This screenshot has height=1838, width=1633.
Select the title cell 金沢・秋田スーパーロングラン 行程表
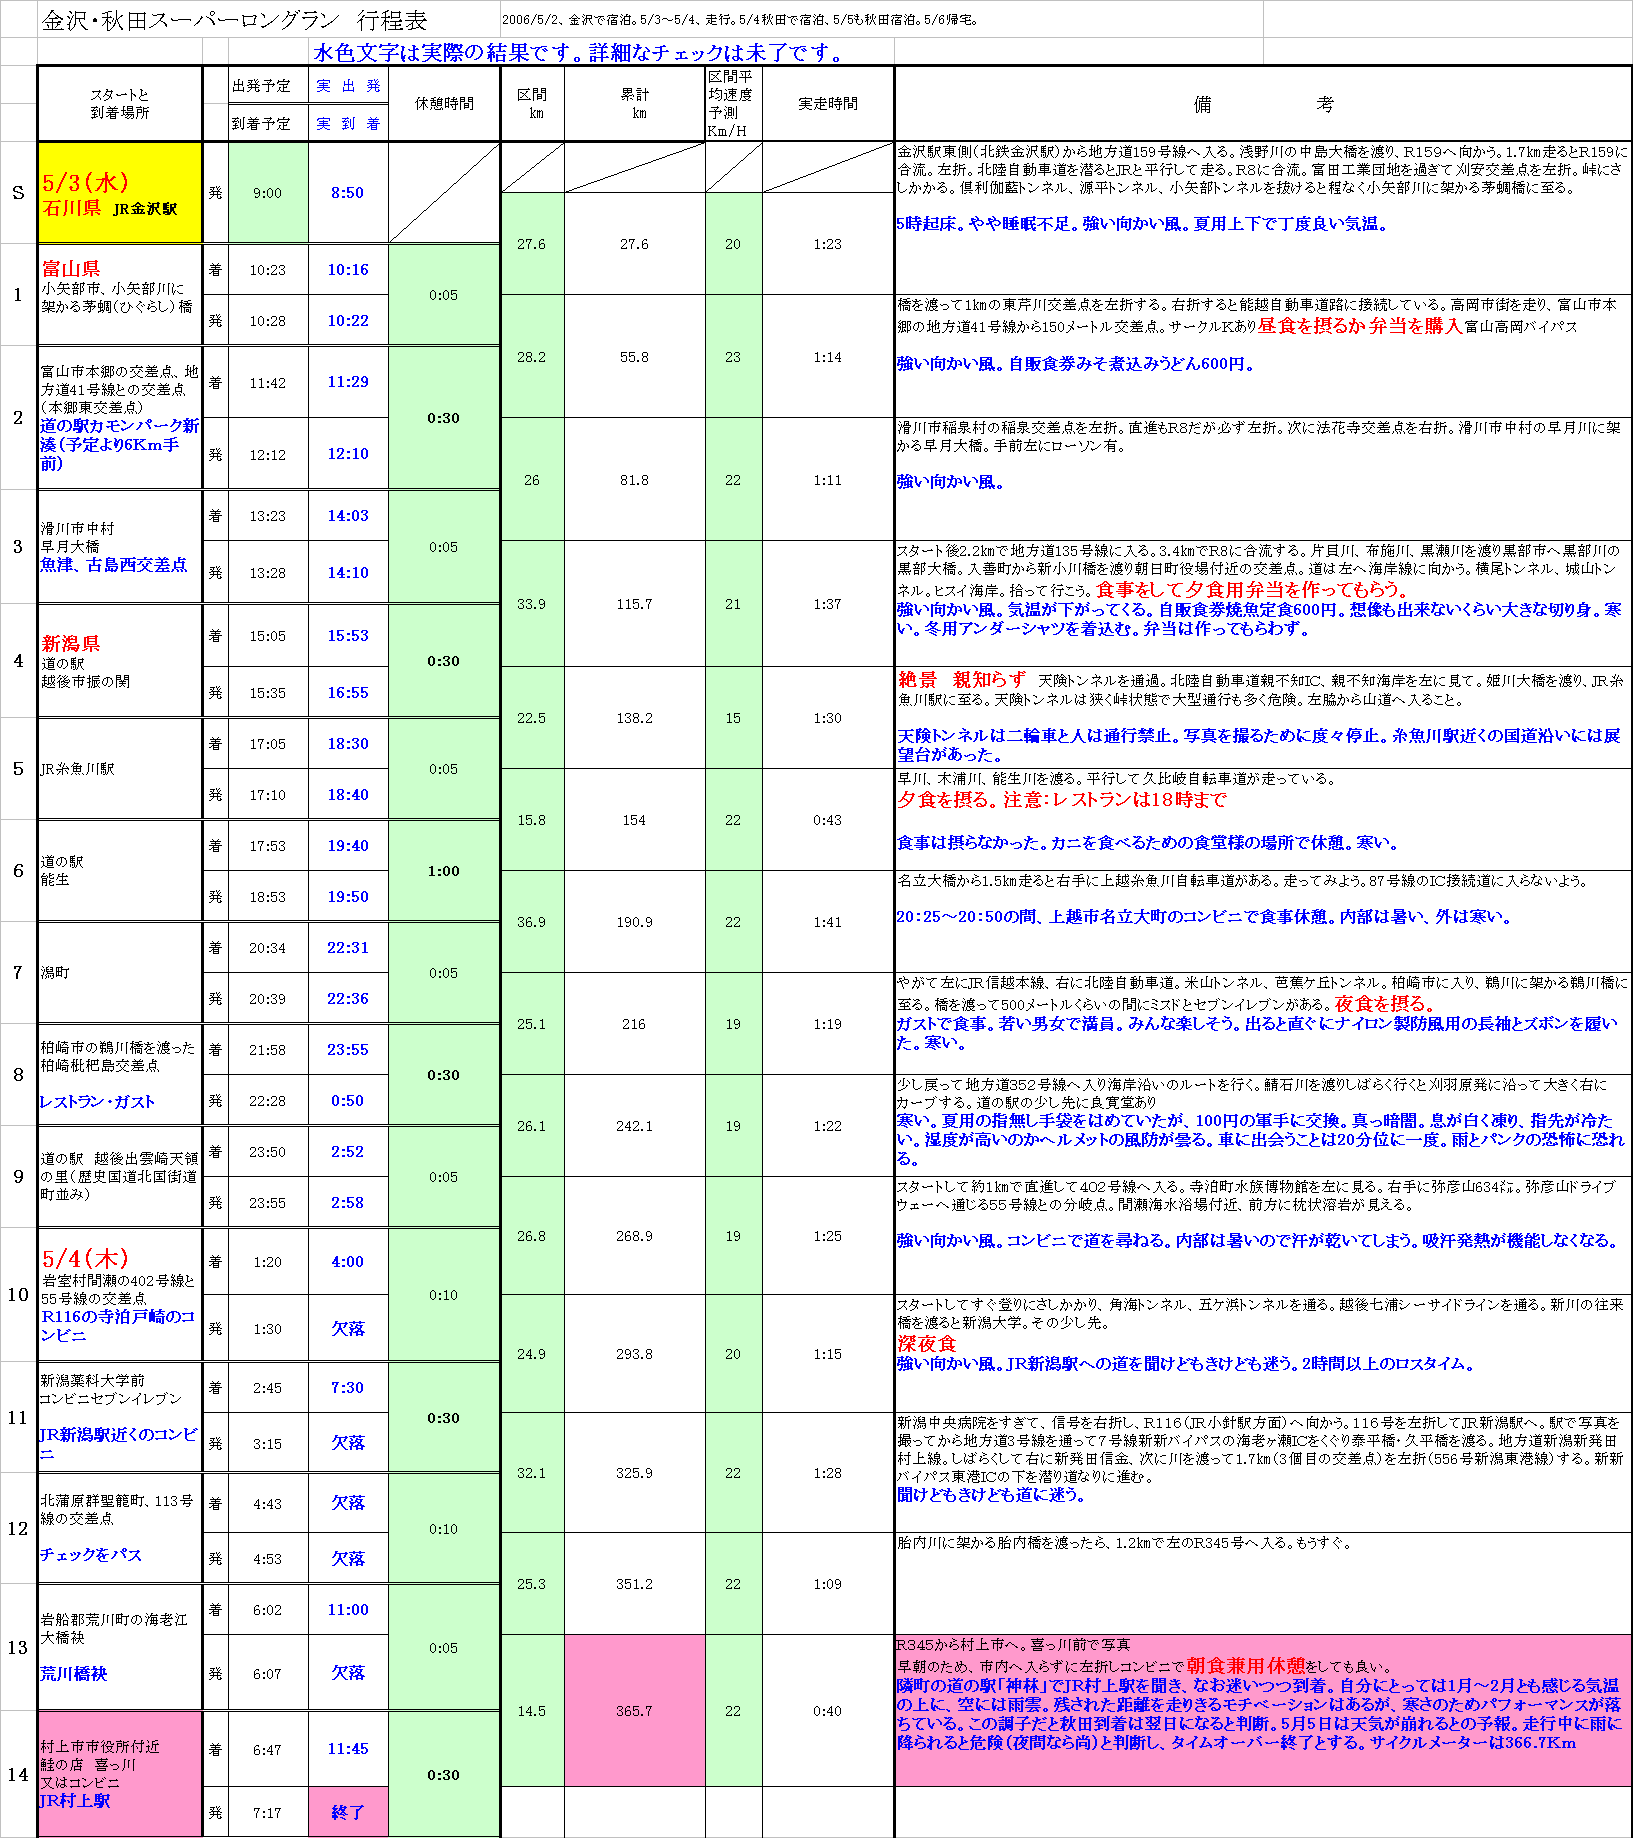(x=235, y=20)
